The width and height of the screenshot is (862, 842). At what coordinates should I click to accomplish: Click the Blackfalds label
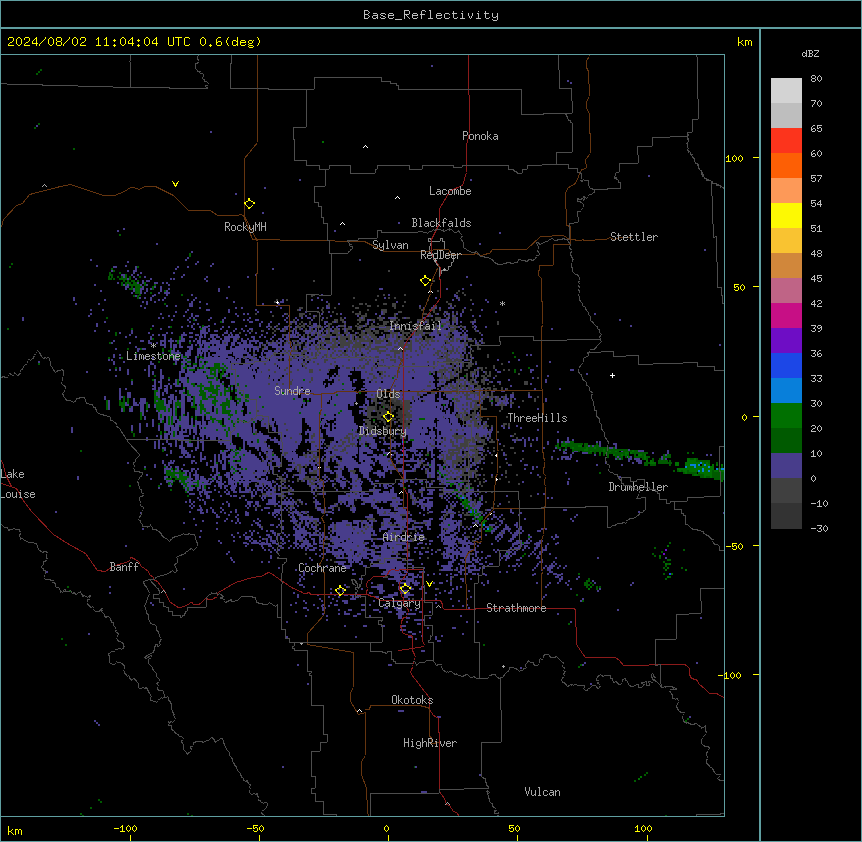pos(441,223)
